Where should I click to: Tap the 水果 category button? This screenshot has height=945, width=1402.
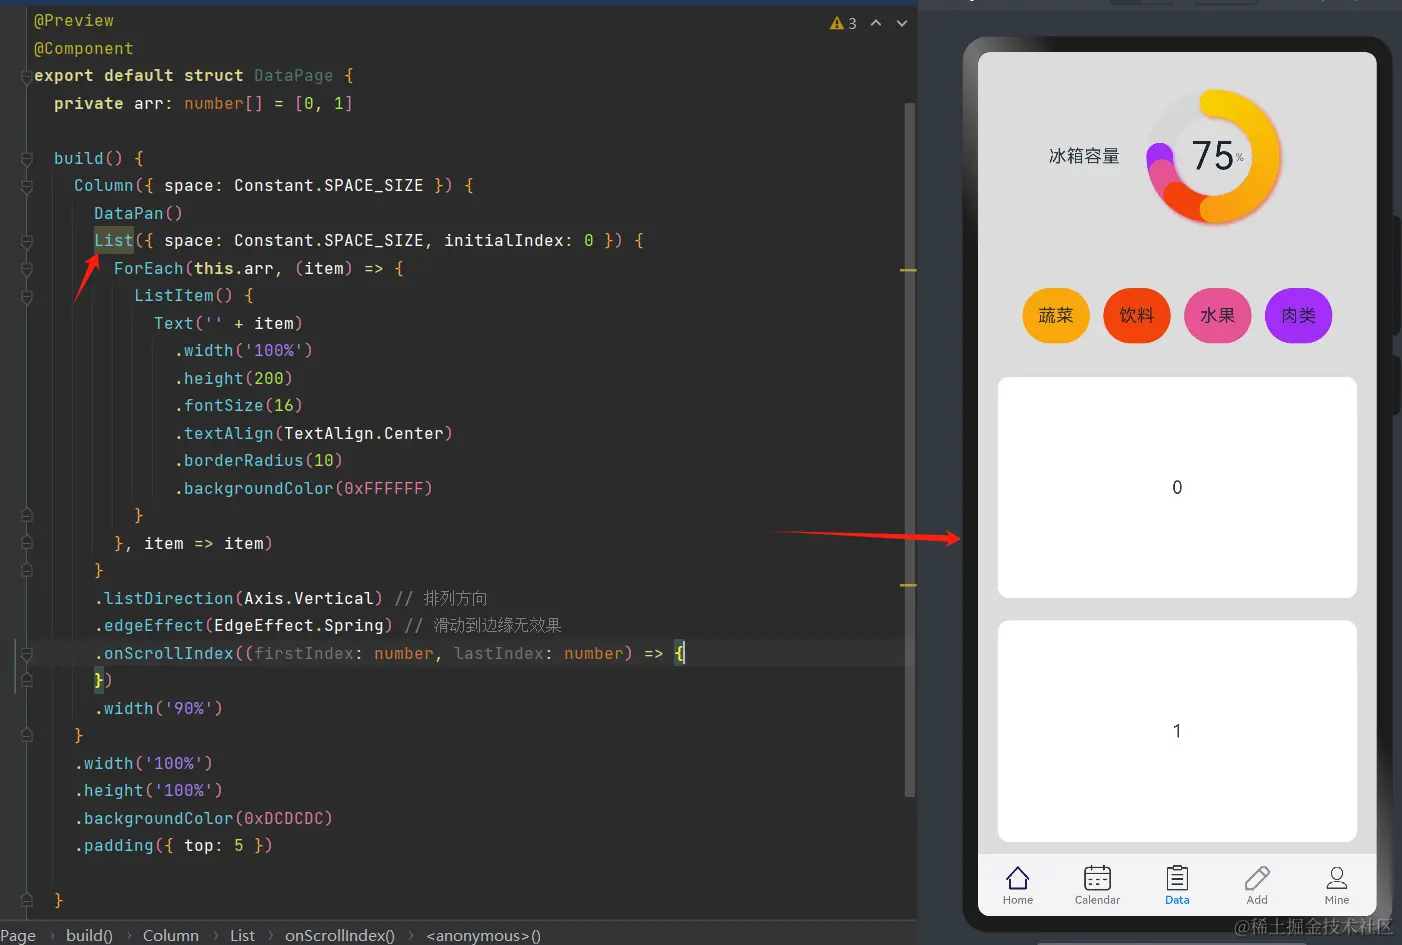pyautogui.click(x=1218, y=316)
